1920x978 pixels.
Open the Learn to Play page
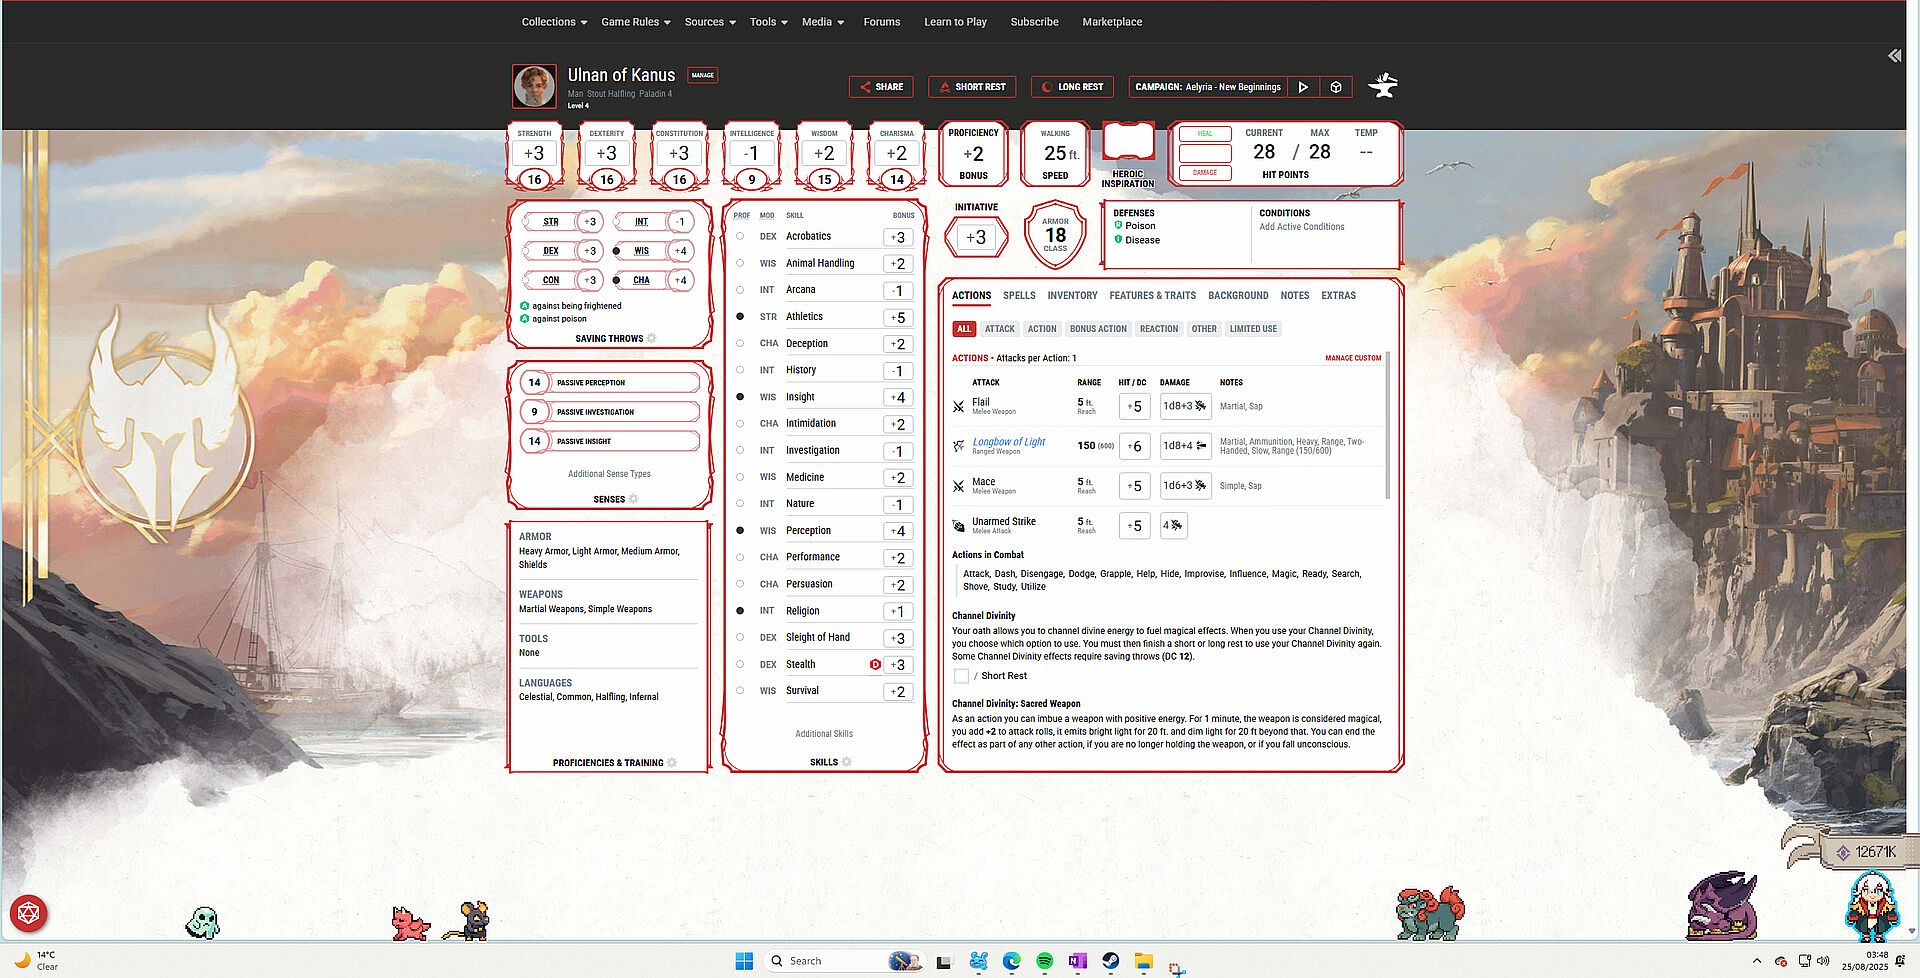point(955,22)
